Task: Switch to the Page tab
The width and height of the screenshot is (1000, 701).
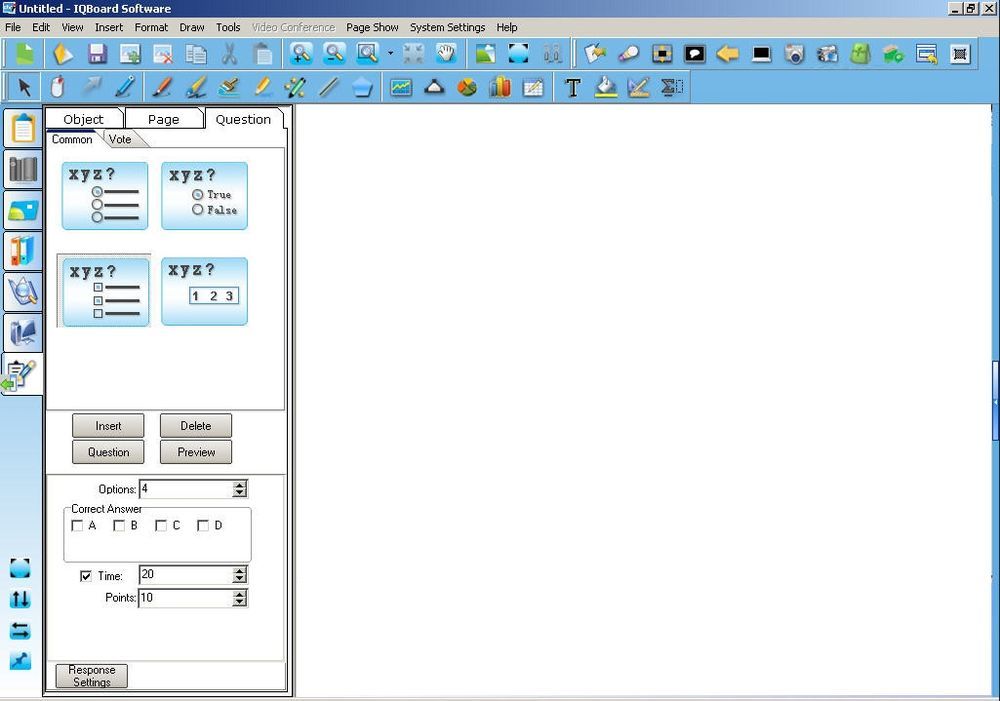Action: 163,119
